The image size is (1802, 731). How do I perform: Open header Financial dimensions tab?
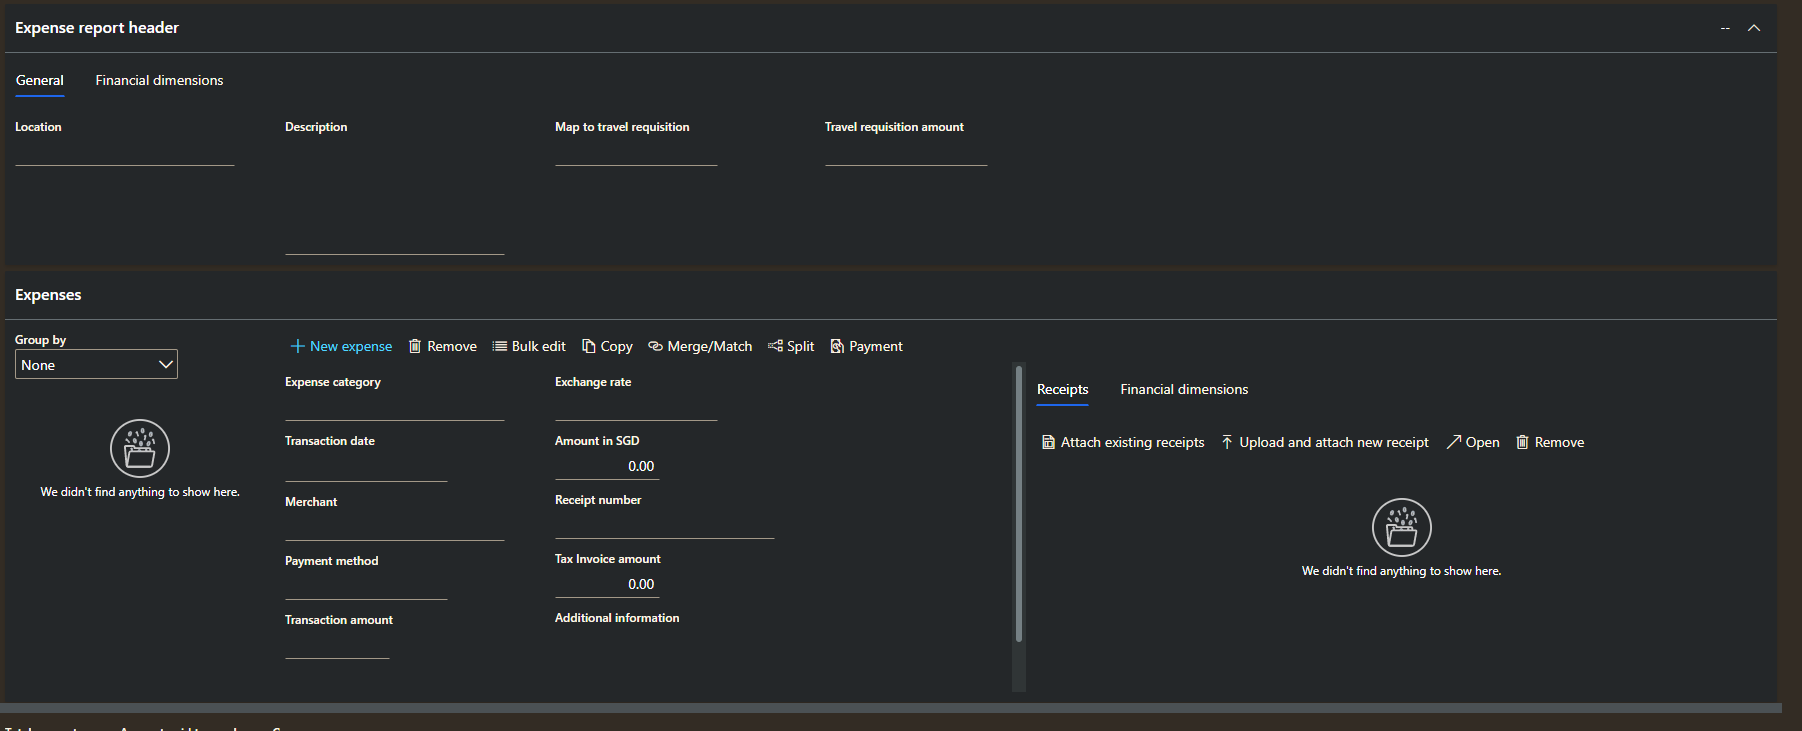159,80
